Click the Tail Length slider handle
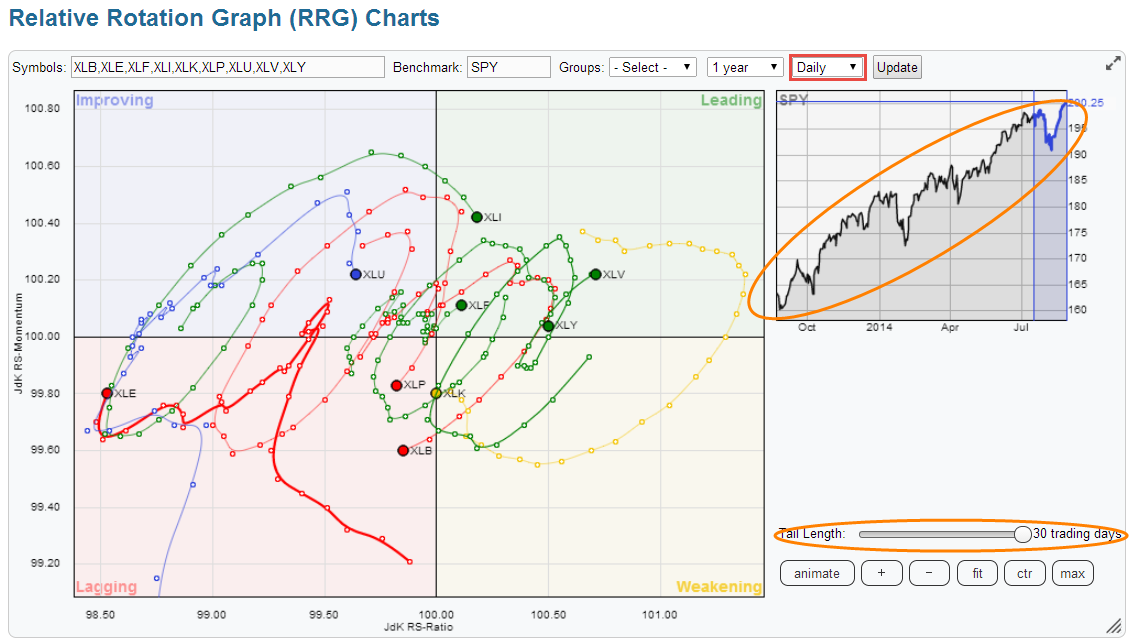The height and width of the screenshot is (642, 1130). (x=1022, y=534)
